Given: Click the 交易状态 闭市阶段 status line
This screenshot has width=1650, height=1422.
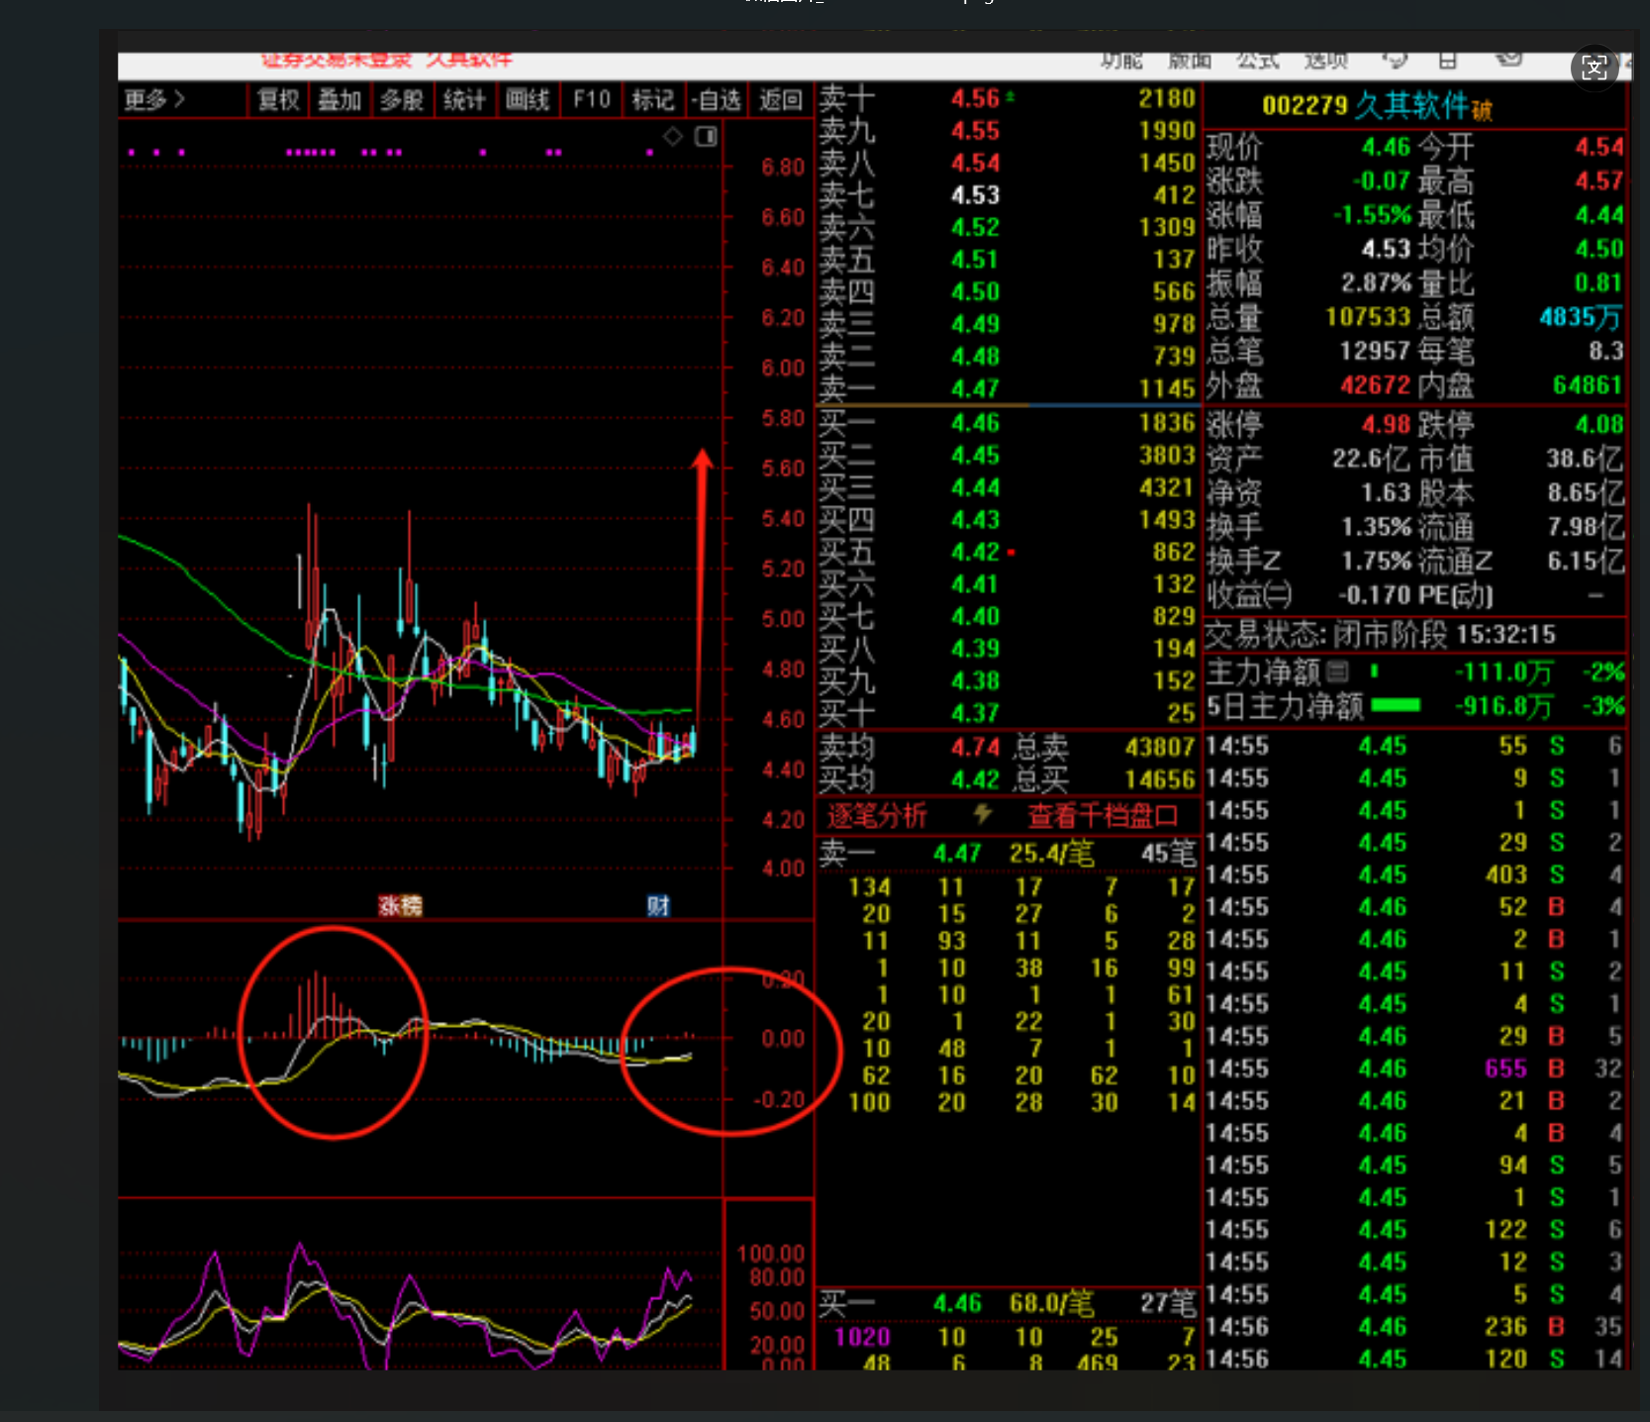Looking at the screenshot, I should (1381, 634).
